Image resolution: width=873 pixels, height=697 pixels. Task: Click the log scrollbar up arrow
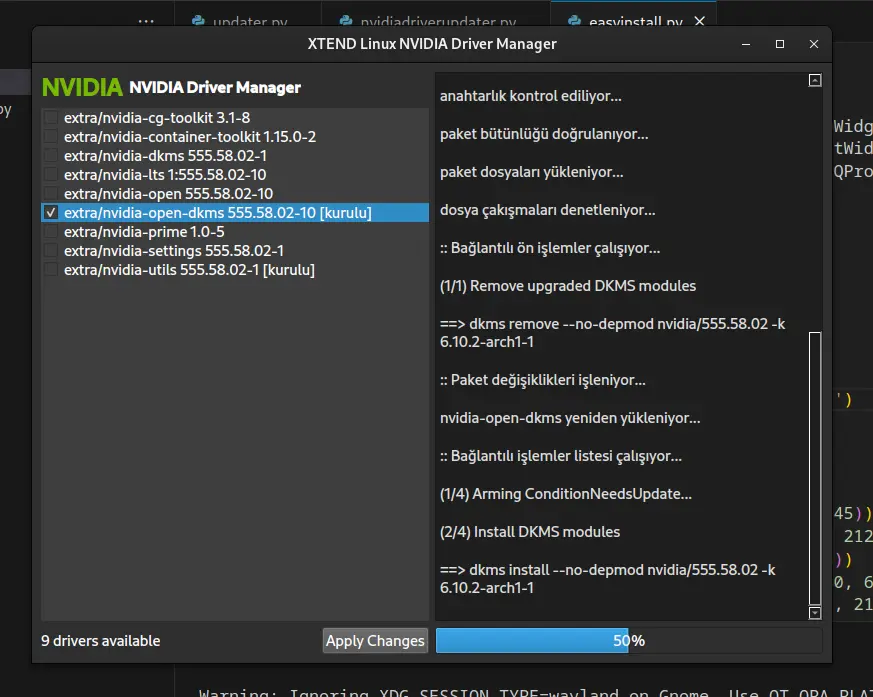[x=815, y=80]
